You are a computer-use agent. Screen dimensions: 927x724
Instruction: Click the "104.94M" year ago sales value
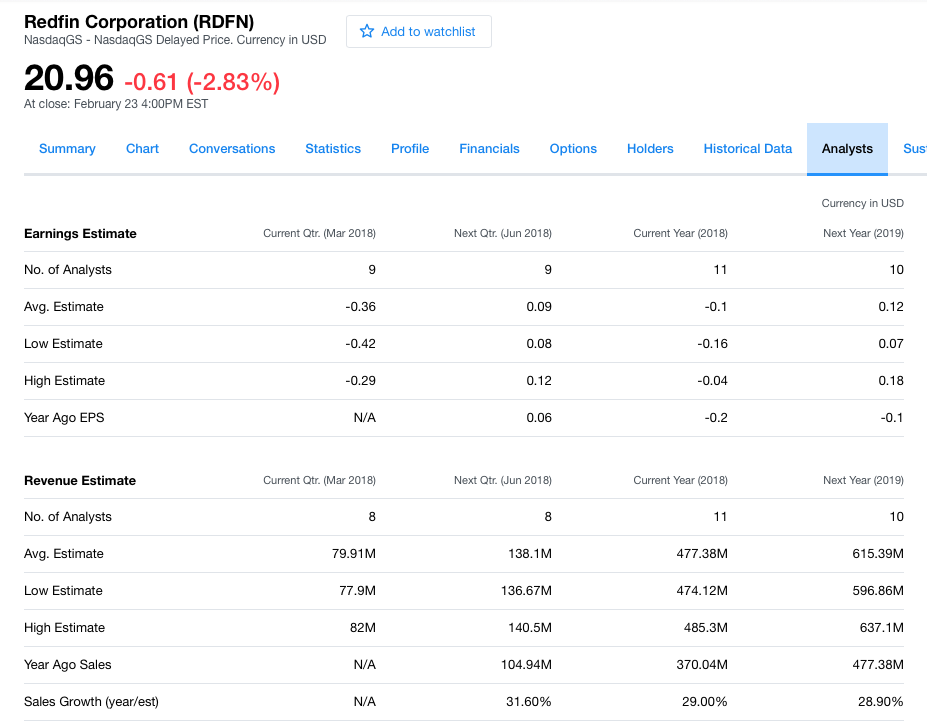point(527,665)
